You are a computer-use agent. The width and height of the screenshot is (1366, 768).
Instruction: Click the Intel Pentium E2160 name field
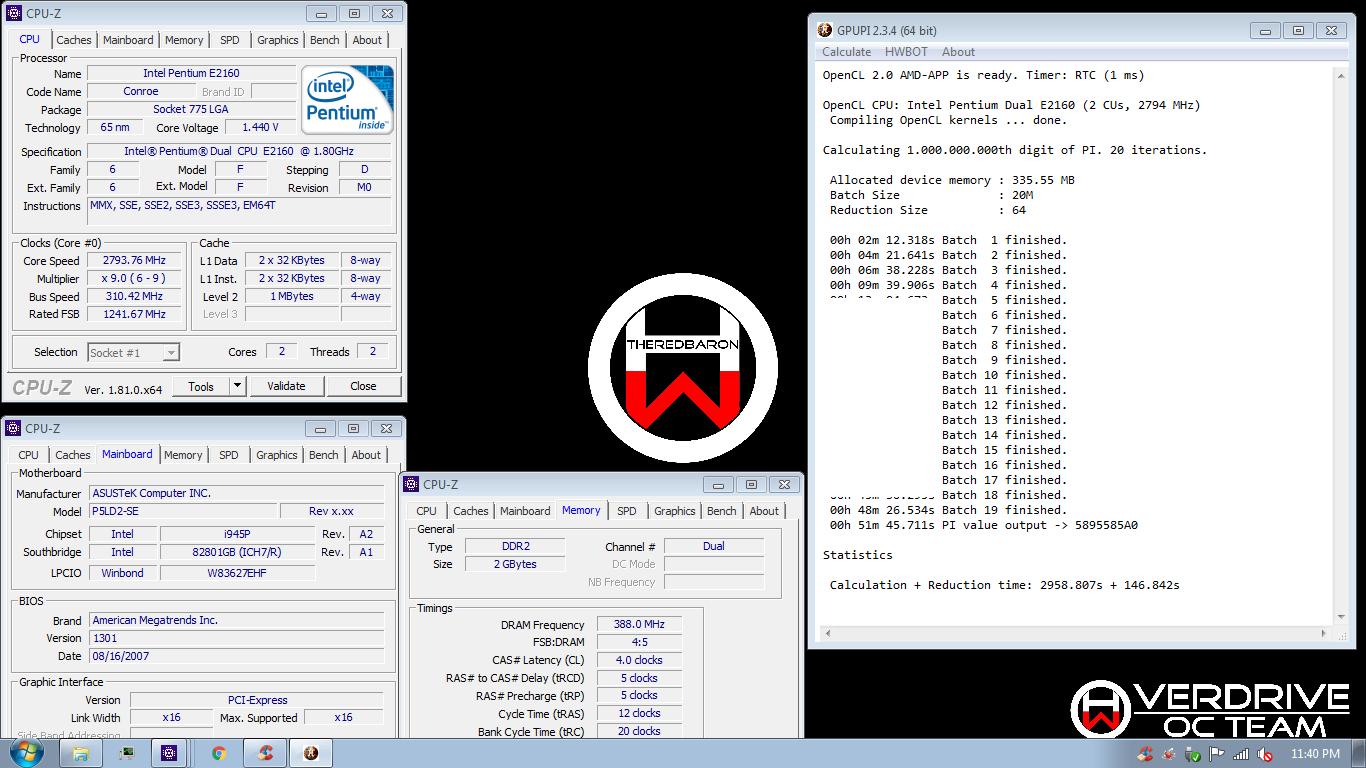point(191,73)
